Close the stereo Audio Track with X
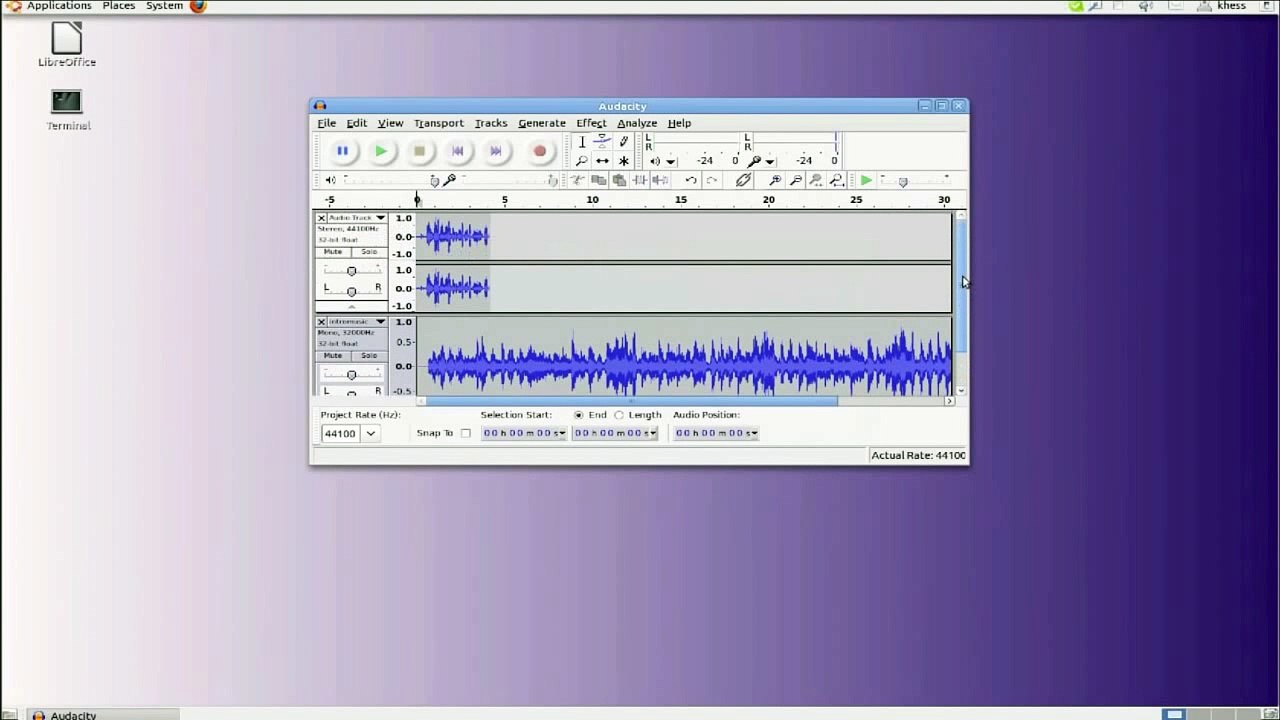Viewport: 1280px width, 720px height. (321, 217)
